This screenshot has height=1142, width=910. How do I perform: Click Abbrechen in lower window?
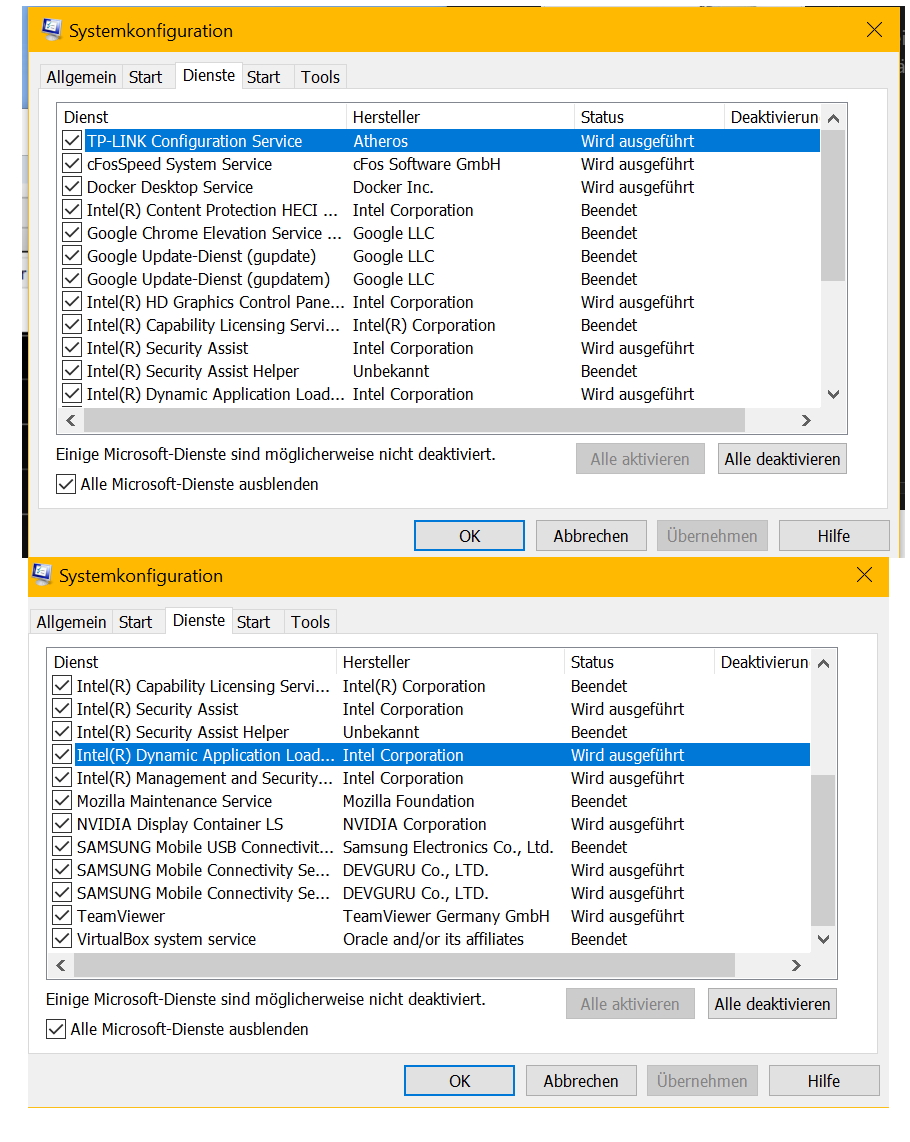[x=581, y=1081]
